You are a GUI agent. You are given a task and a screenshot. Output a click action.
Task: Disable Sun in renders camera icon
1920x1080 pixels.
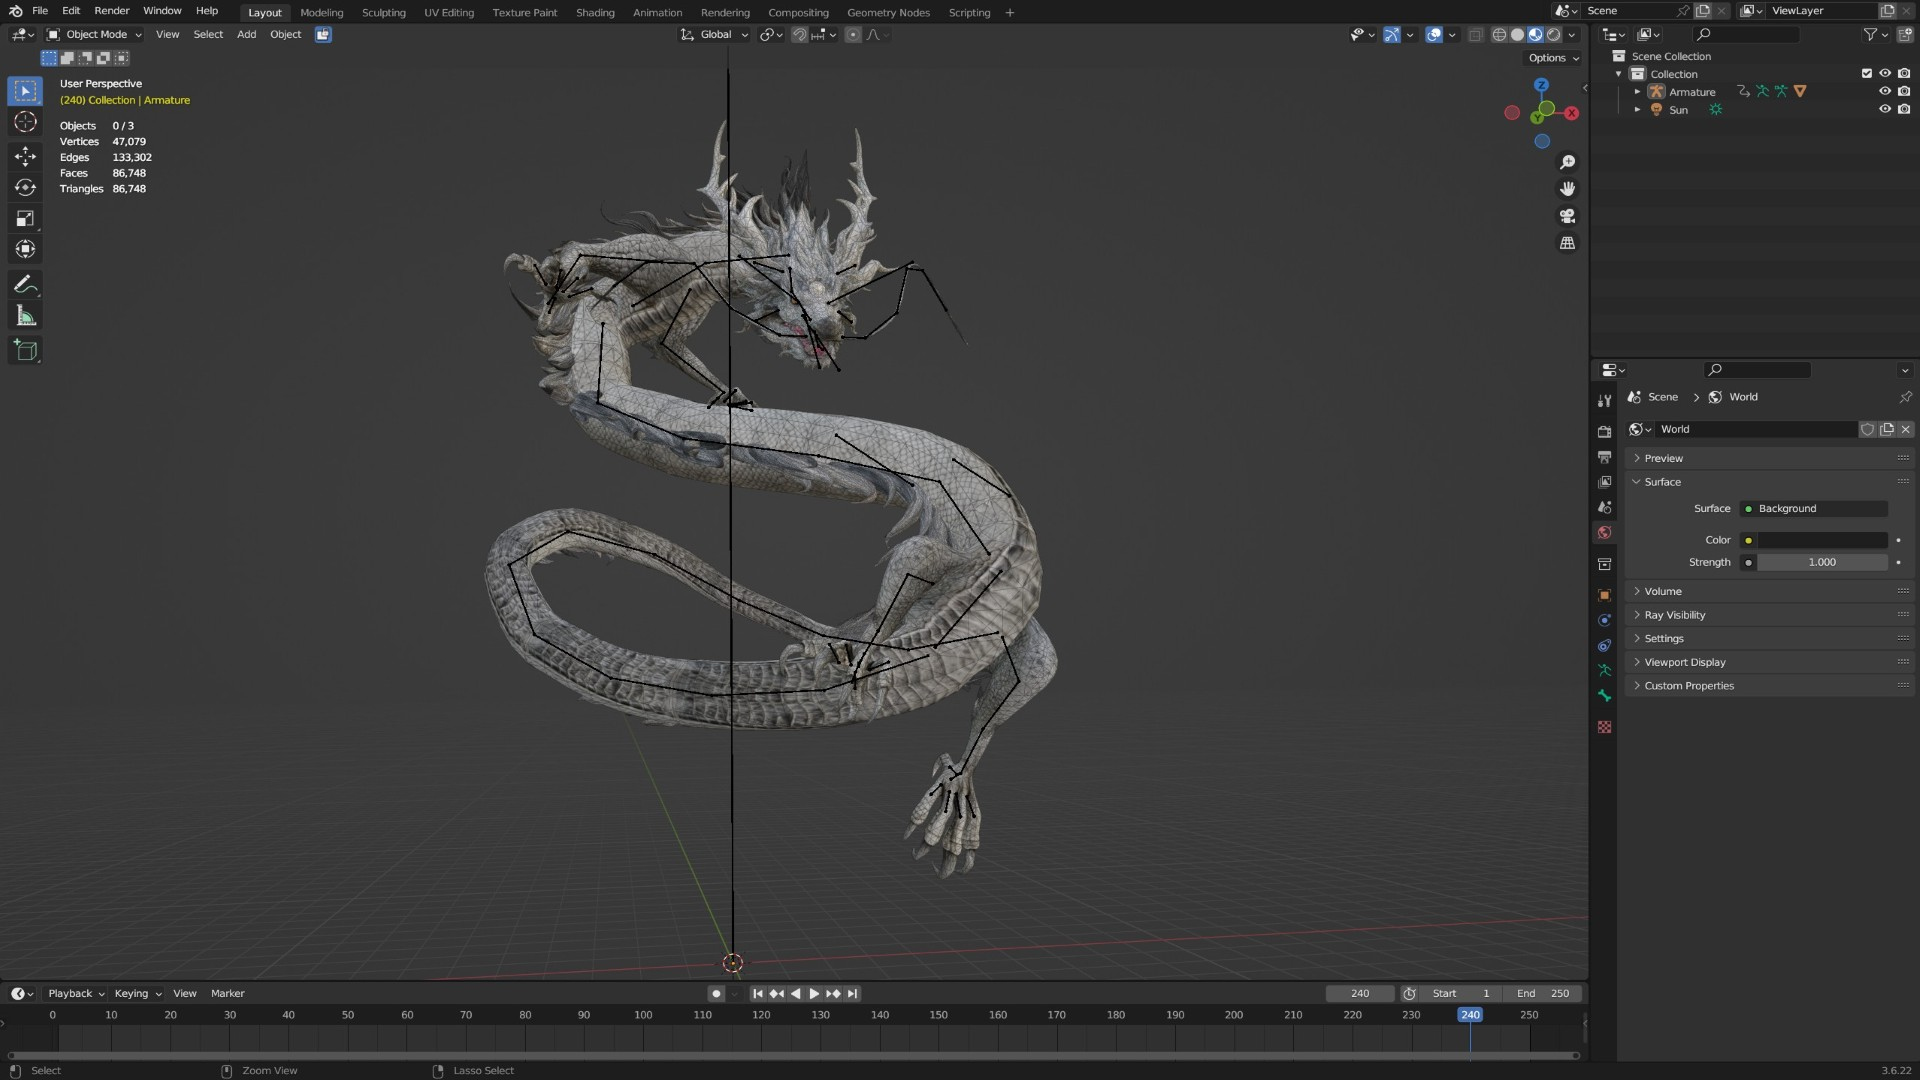click(x=1904, y=109)
